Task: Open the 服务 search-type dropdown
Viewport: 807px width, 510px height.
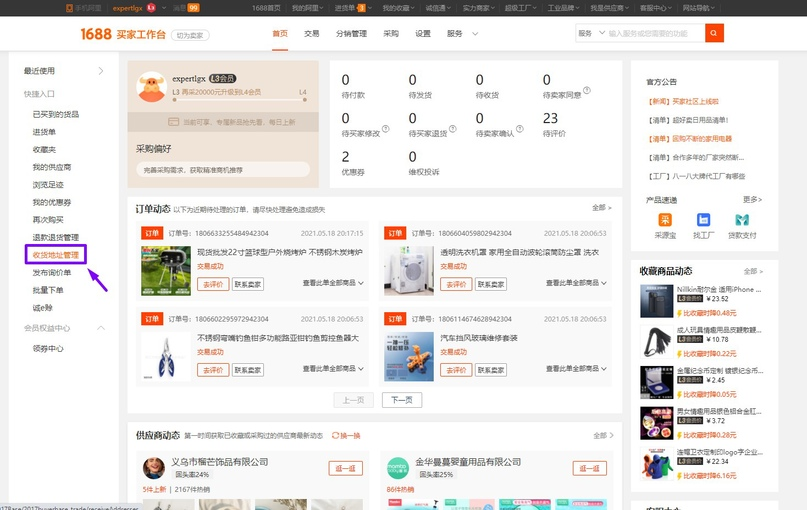Action: coord(591,33)
